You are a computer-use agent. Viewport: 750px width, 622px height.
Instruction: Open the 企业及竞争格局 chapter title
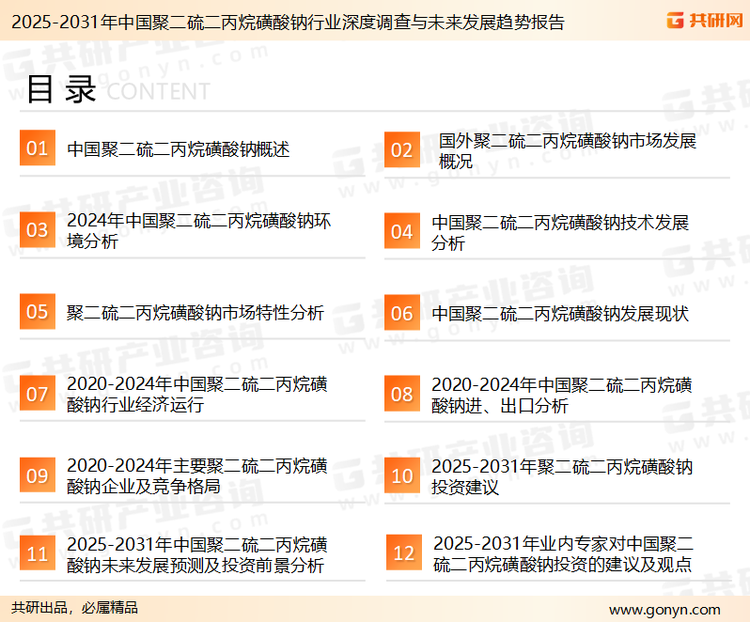[x=197, y=476]
